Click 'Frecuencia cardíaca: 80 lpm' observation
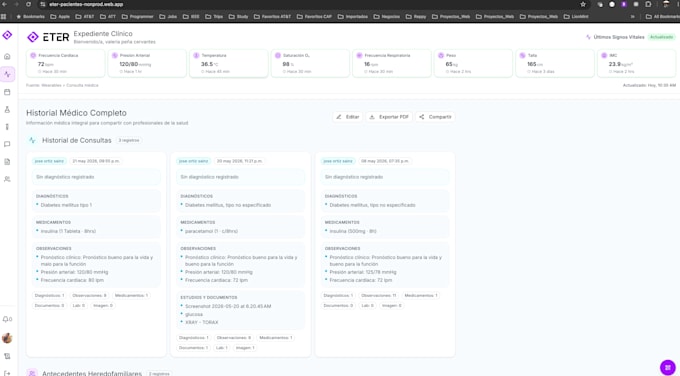The width and height of the screenshot is (680, 376). (72, 280)
